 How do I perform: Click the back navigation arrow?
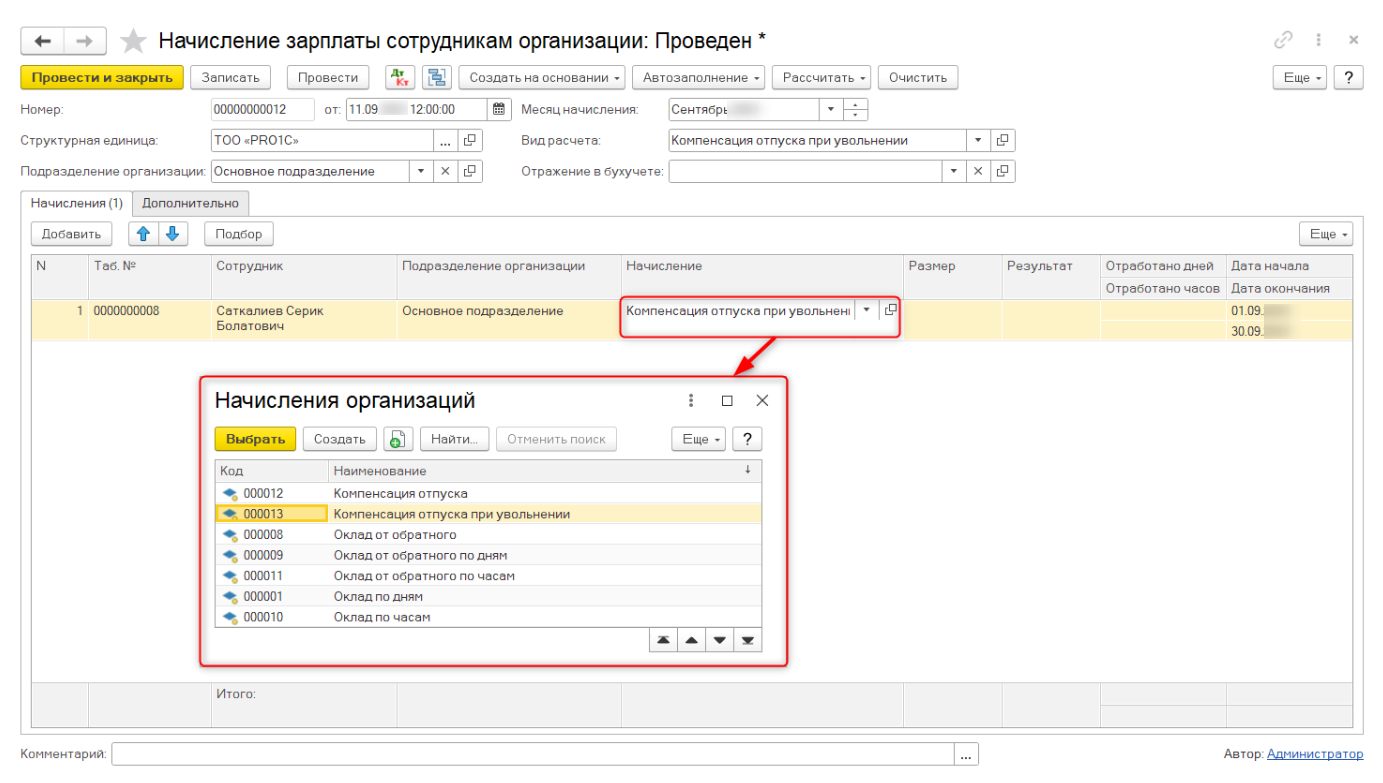42,41
